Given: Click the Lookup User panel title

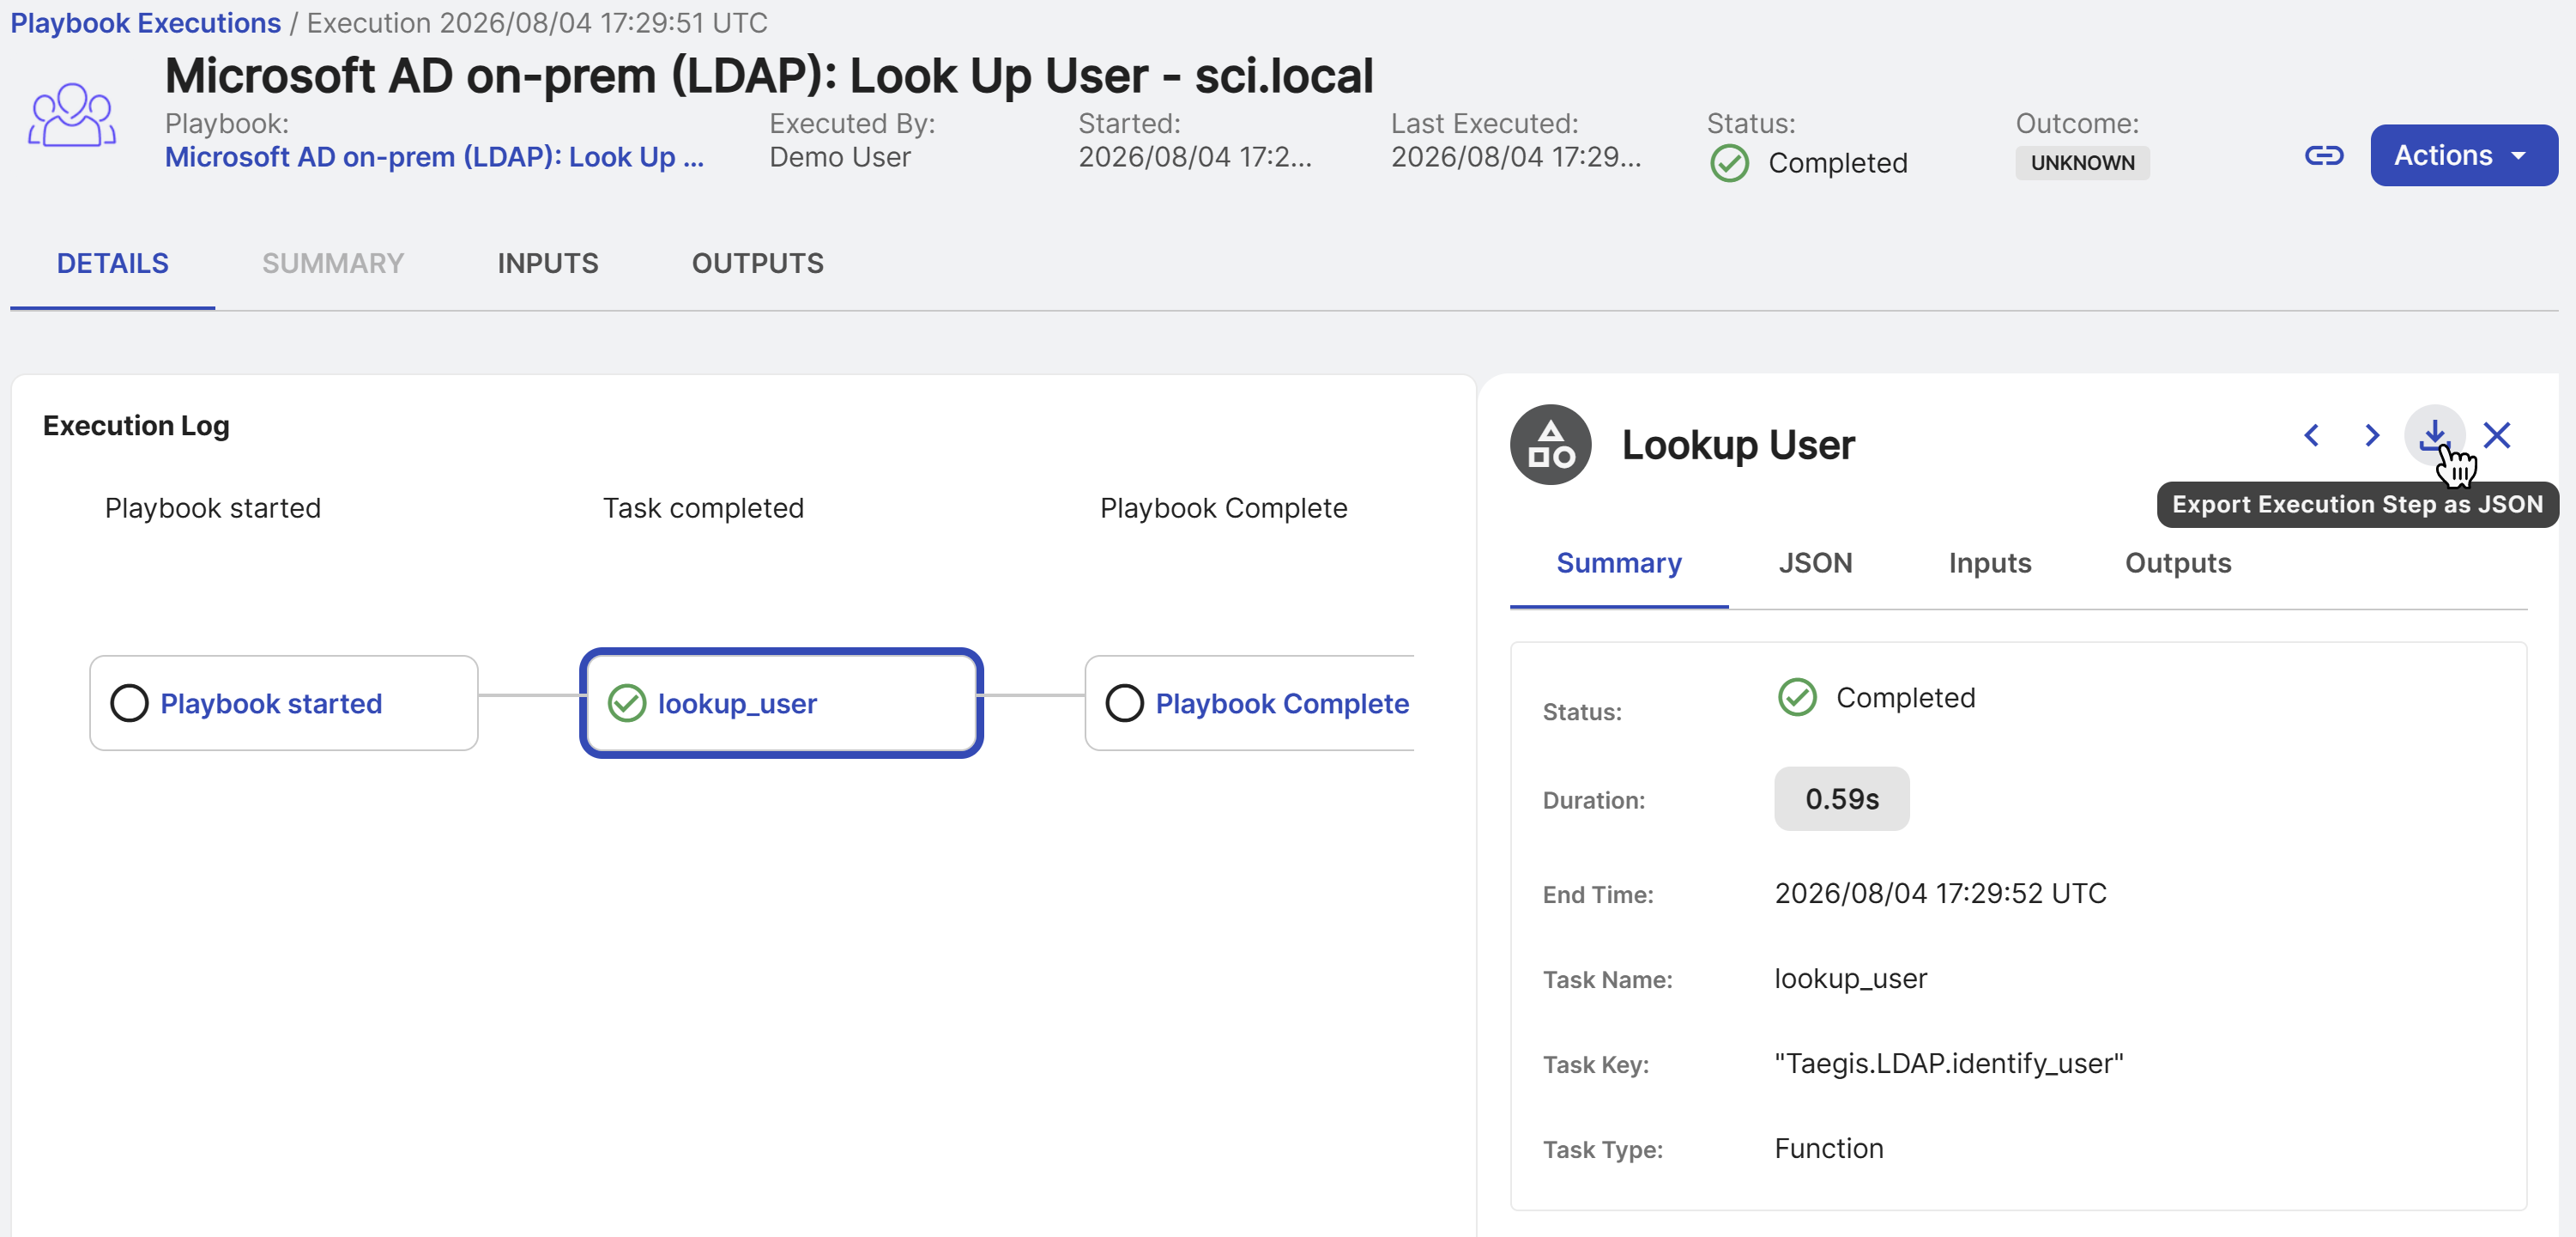Looking at the screenshot, I should (x=1738, y=445).
